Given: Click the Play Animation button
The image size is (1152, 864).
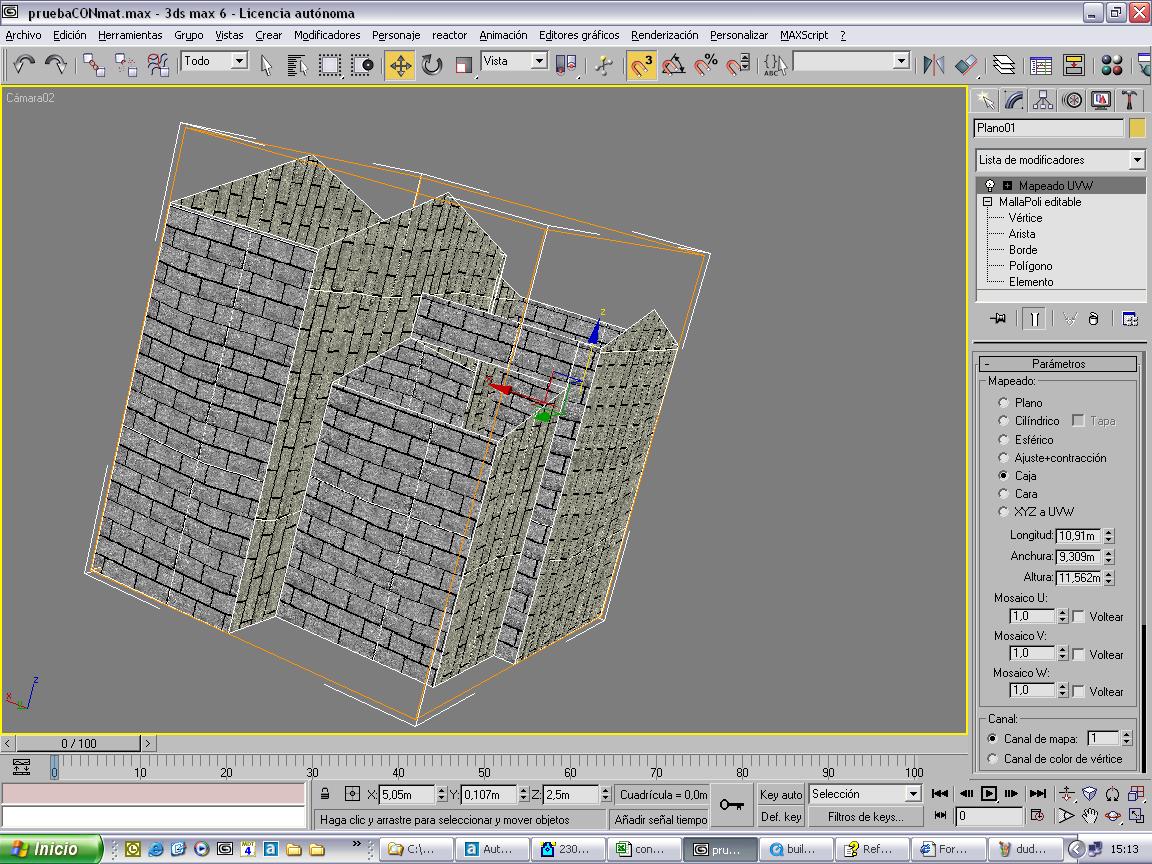Looking at the screenshot, I should pos(989,794).
